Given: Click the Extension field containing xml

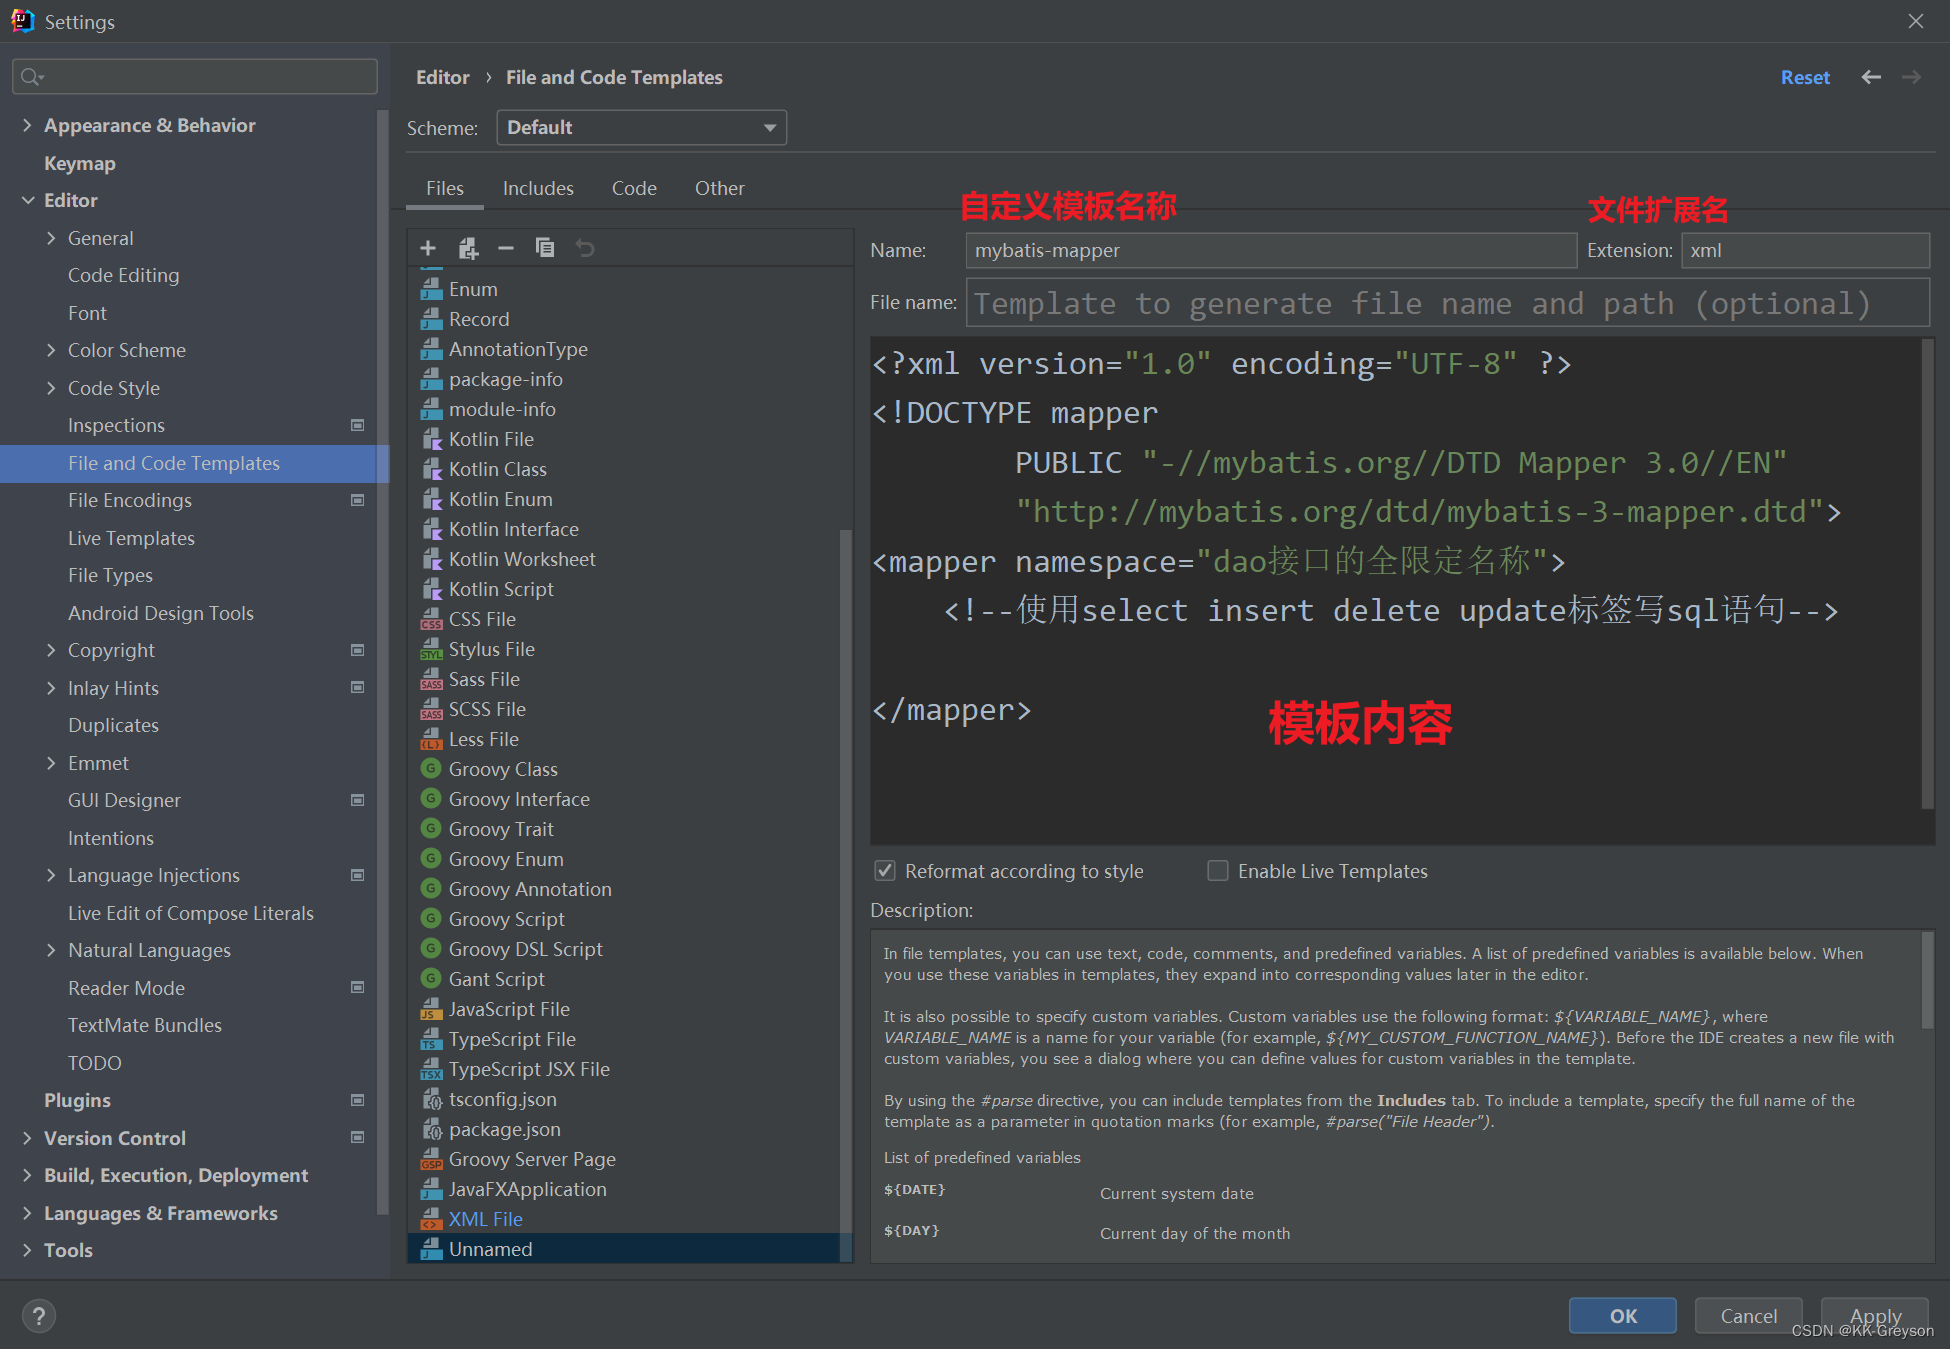Looking at the screenshot, I should click(1805, 251).
